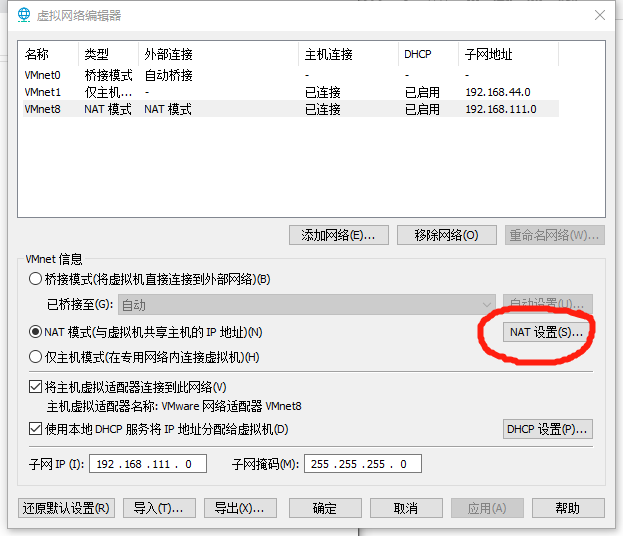
Task: Select the VMnet1 row
Action: pyautogui.click(x=291, y=92)
